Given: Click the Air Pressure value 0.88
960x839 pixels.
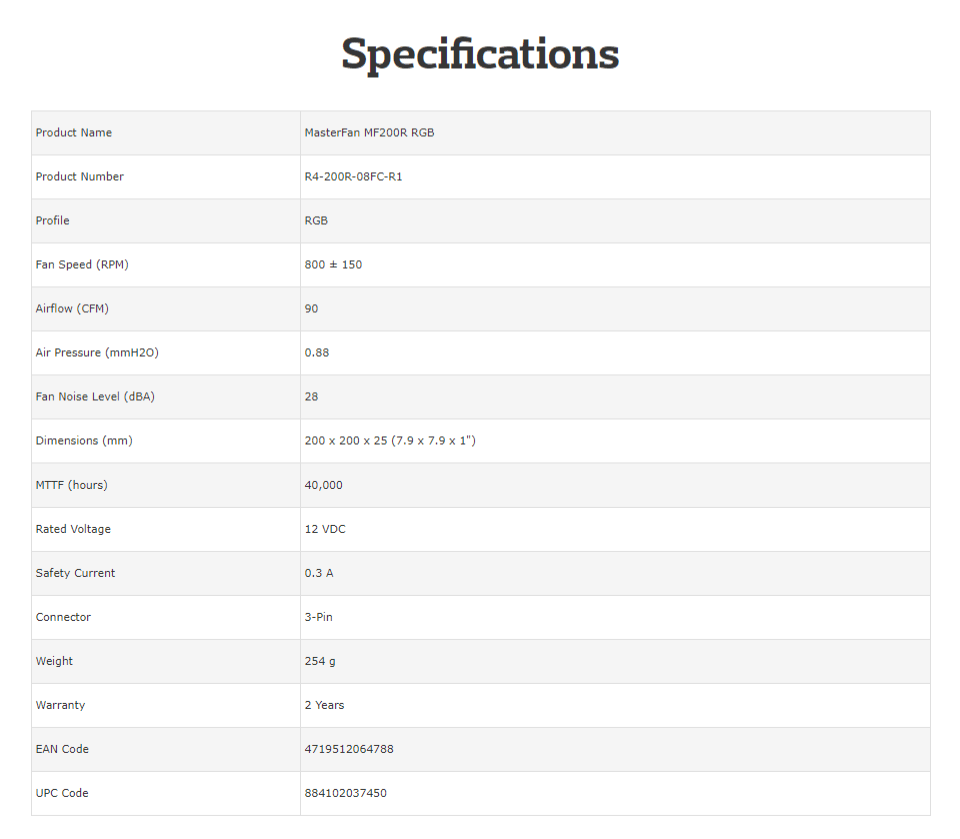Looking at the screenshot, I should point(317,353).
